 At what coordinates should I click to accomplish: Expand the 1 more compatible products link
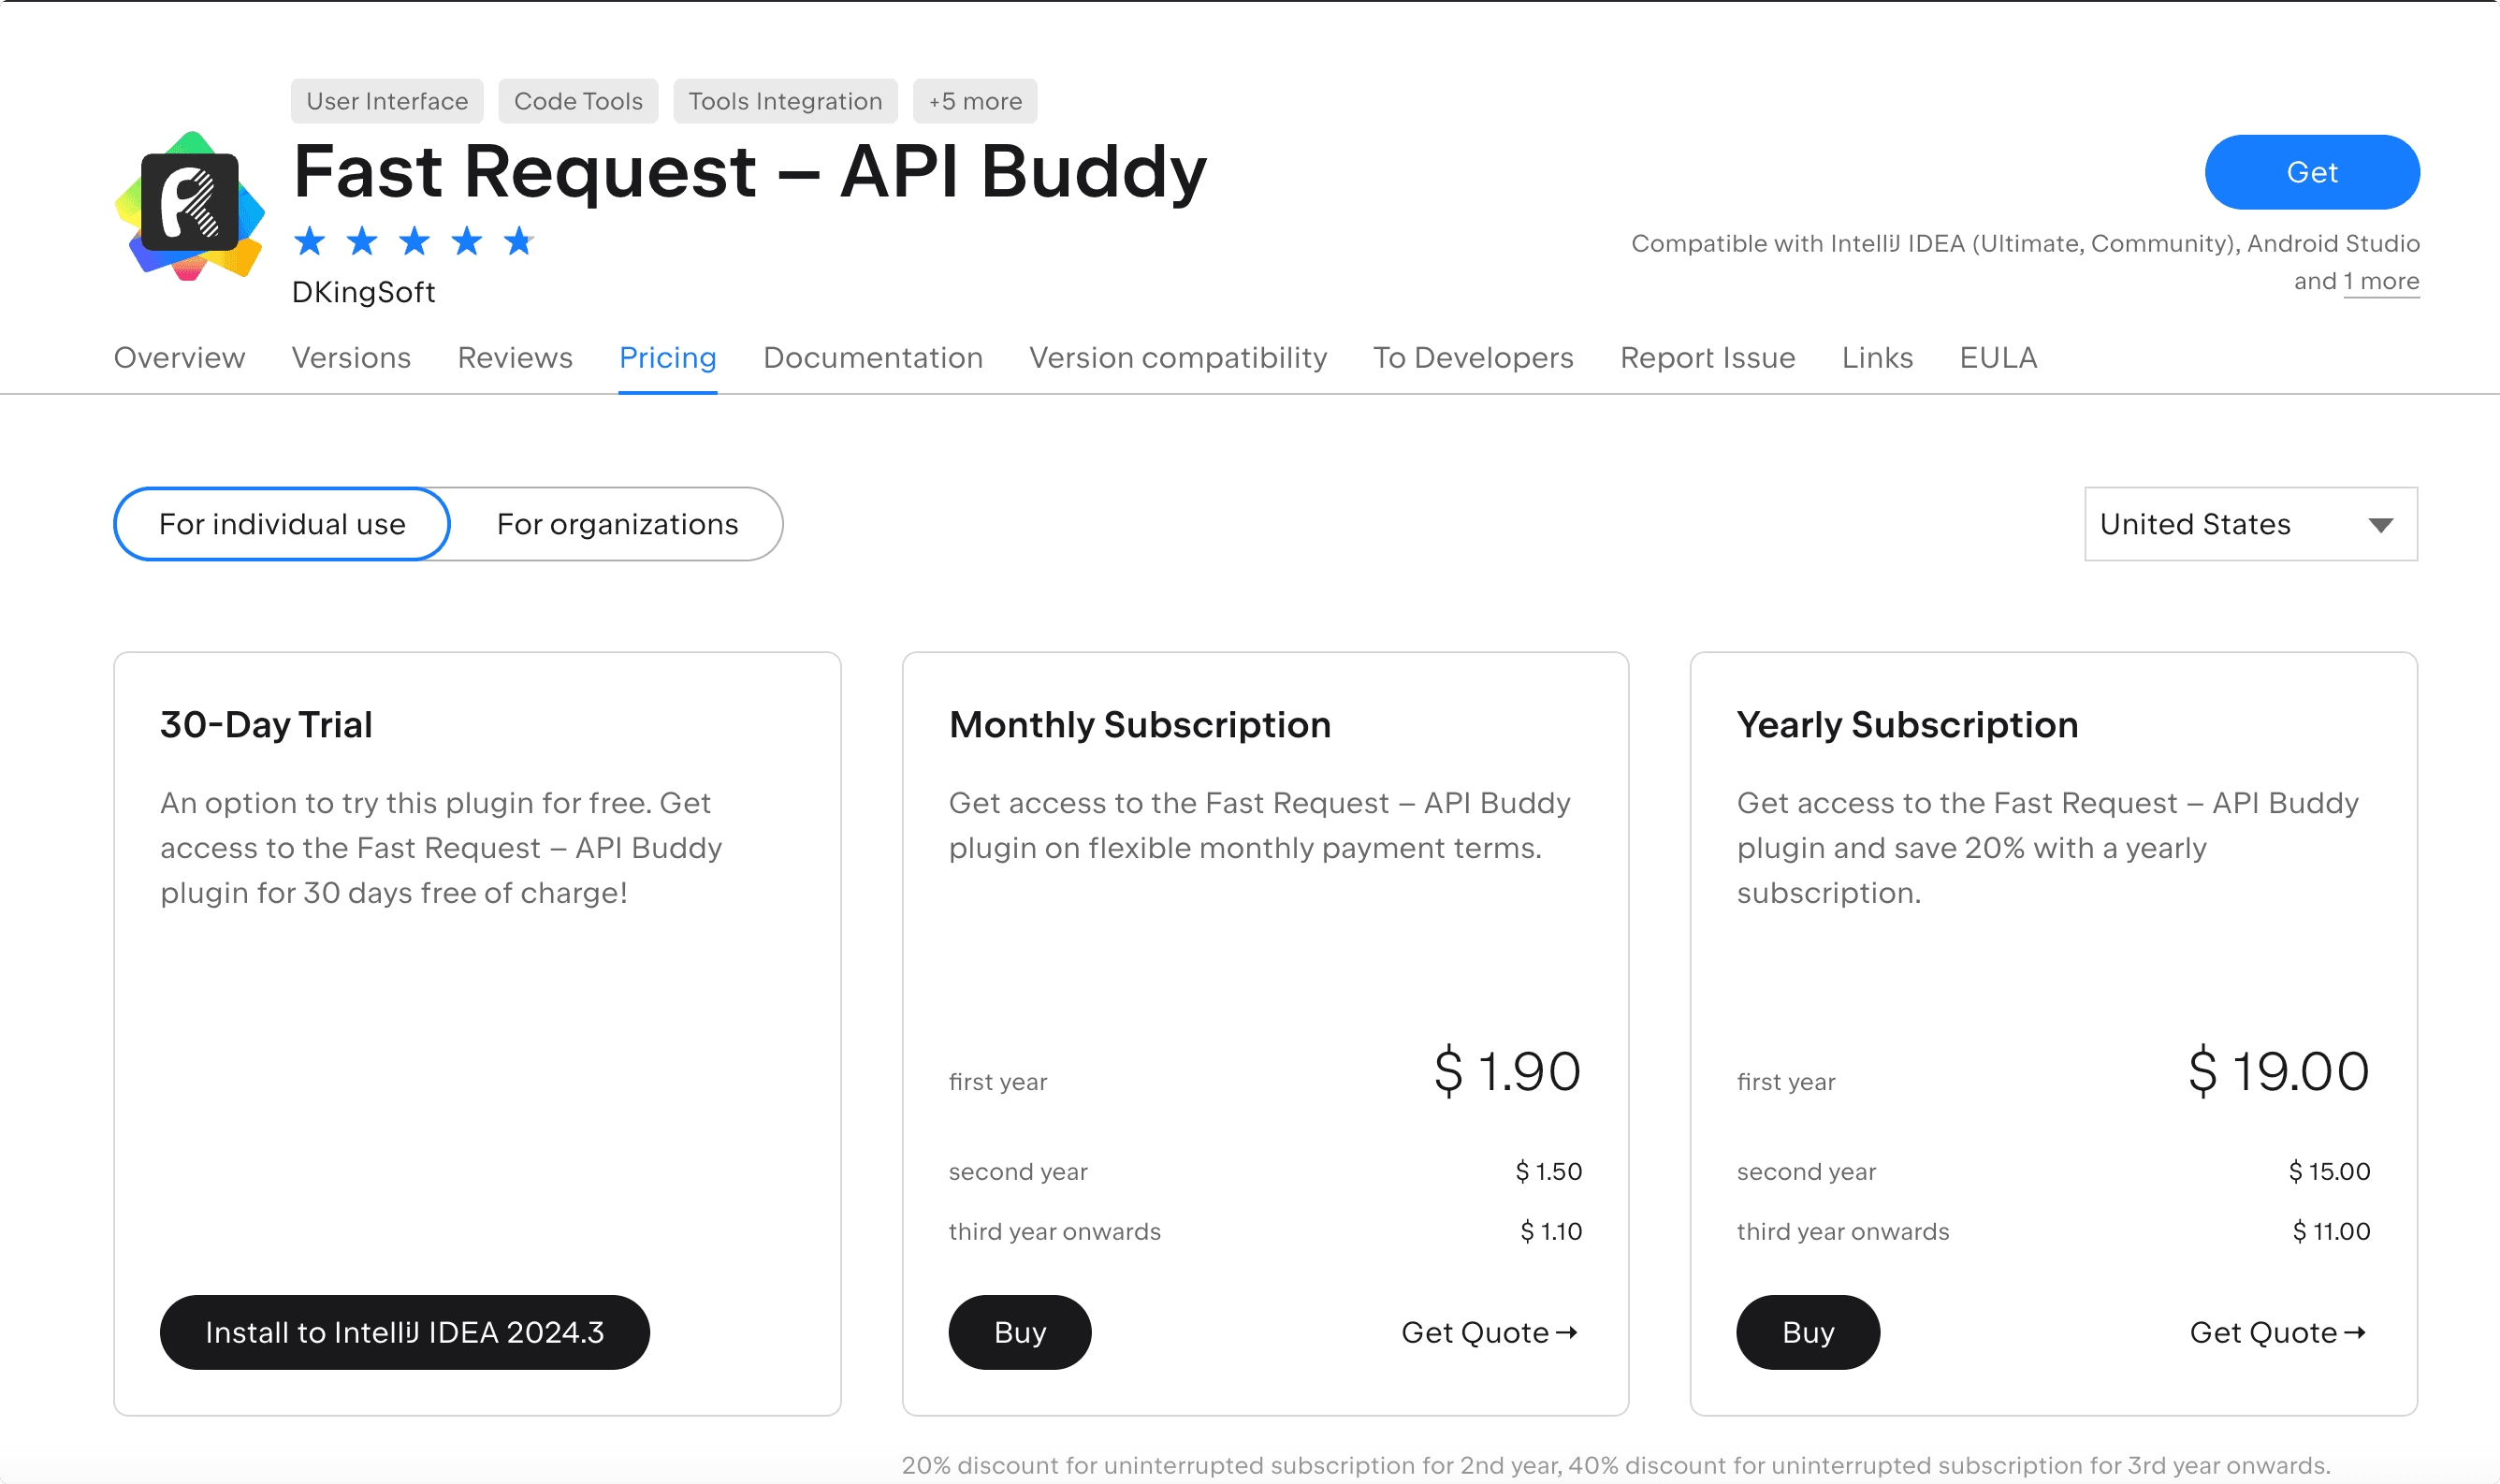(2381, 281)
